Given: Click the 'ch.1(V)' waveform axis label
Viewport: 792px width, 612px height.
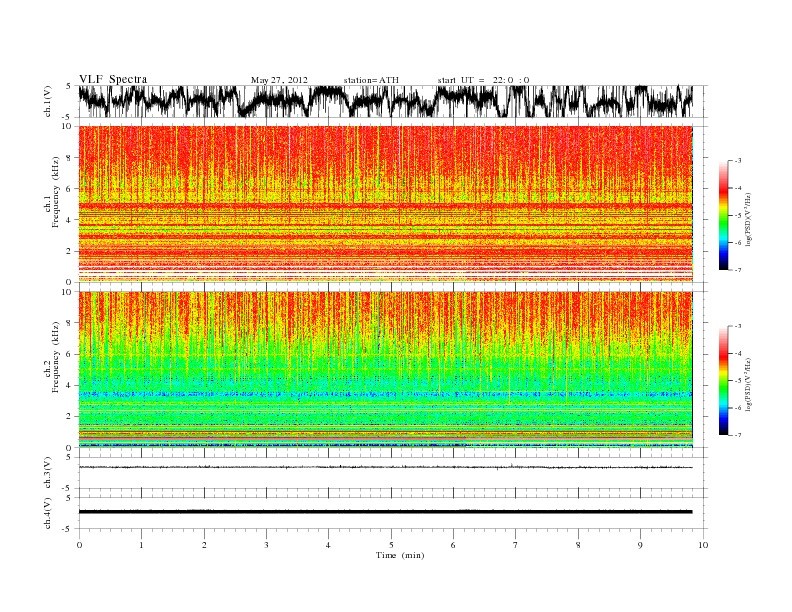Looking at the screenshot, I should (x=47, y=101).
